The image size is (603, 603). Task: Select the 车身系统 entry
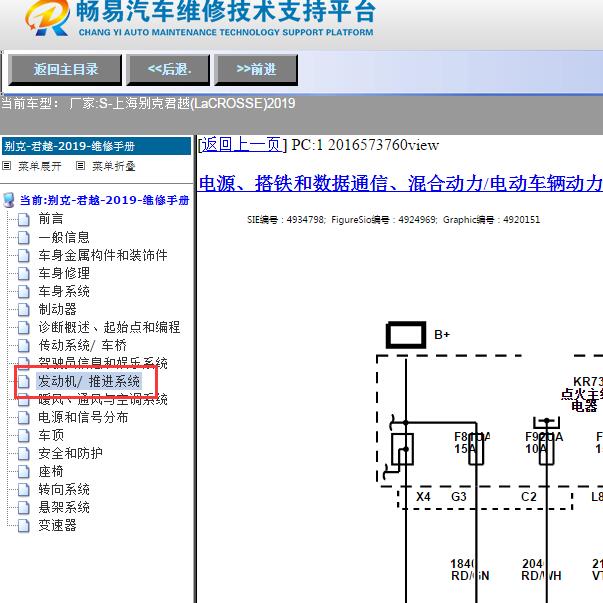[x=64, y=291]
